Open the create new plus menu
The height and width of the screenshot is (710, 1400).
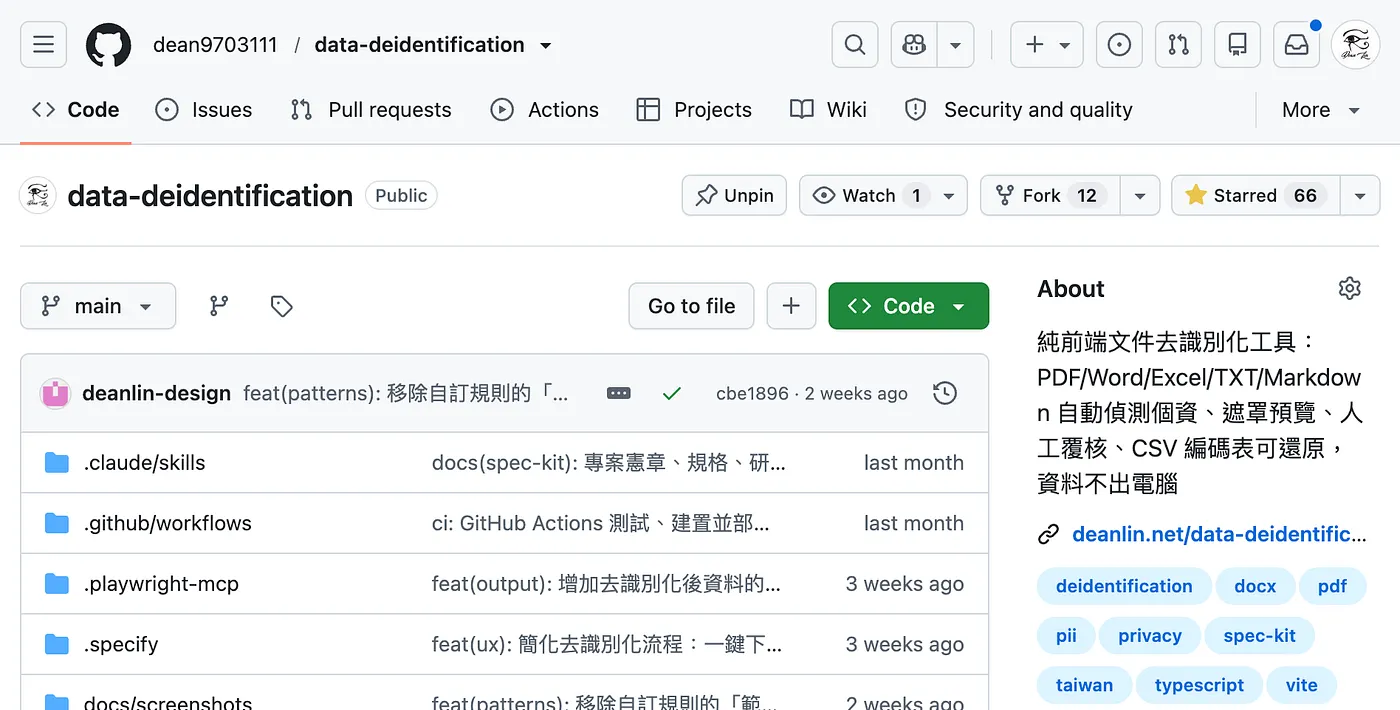click(x=1047, y=45)
